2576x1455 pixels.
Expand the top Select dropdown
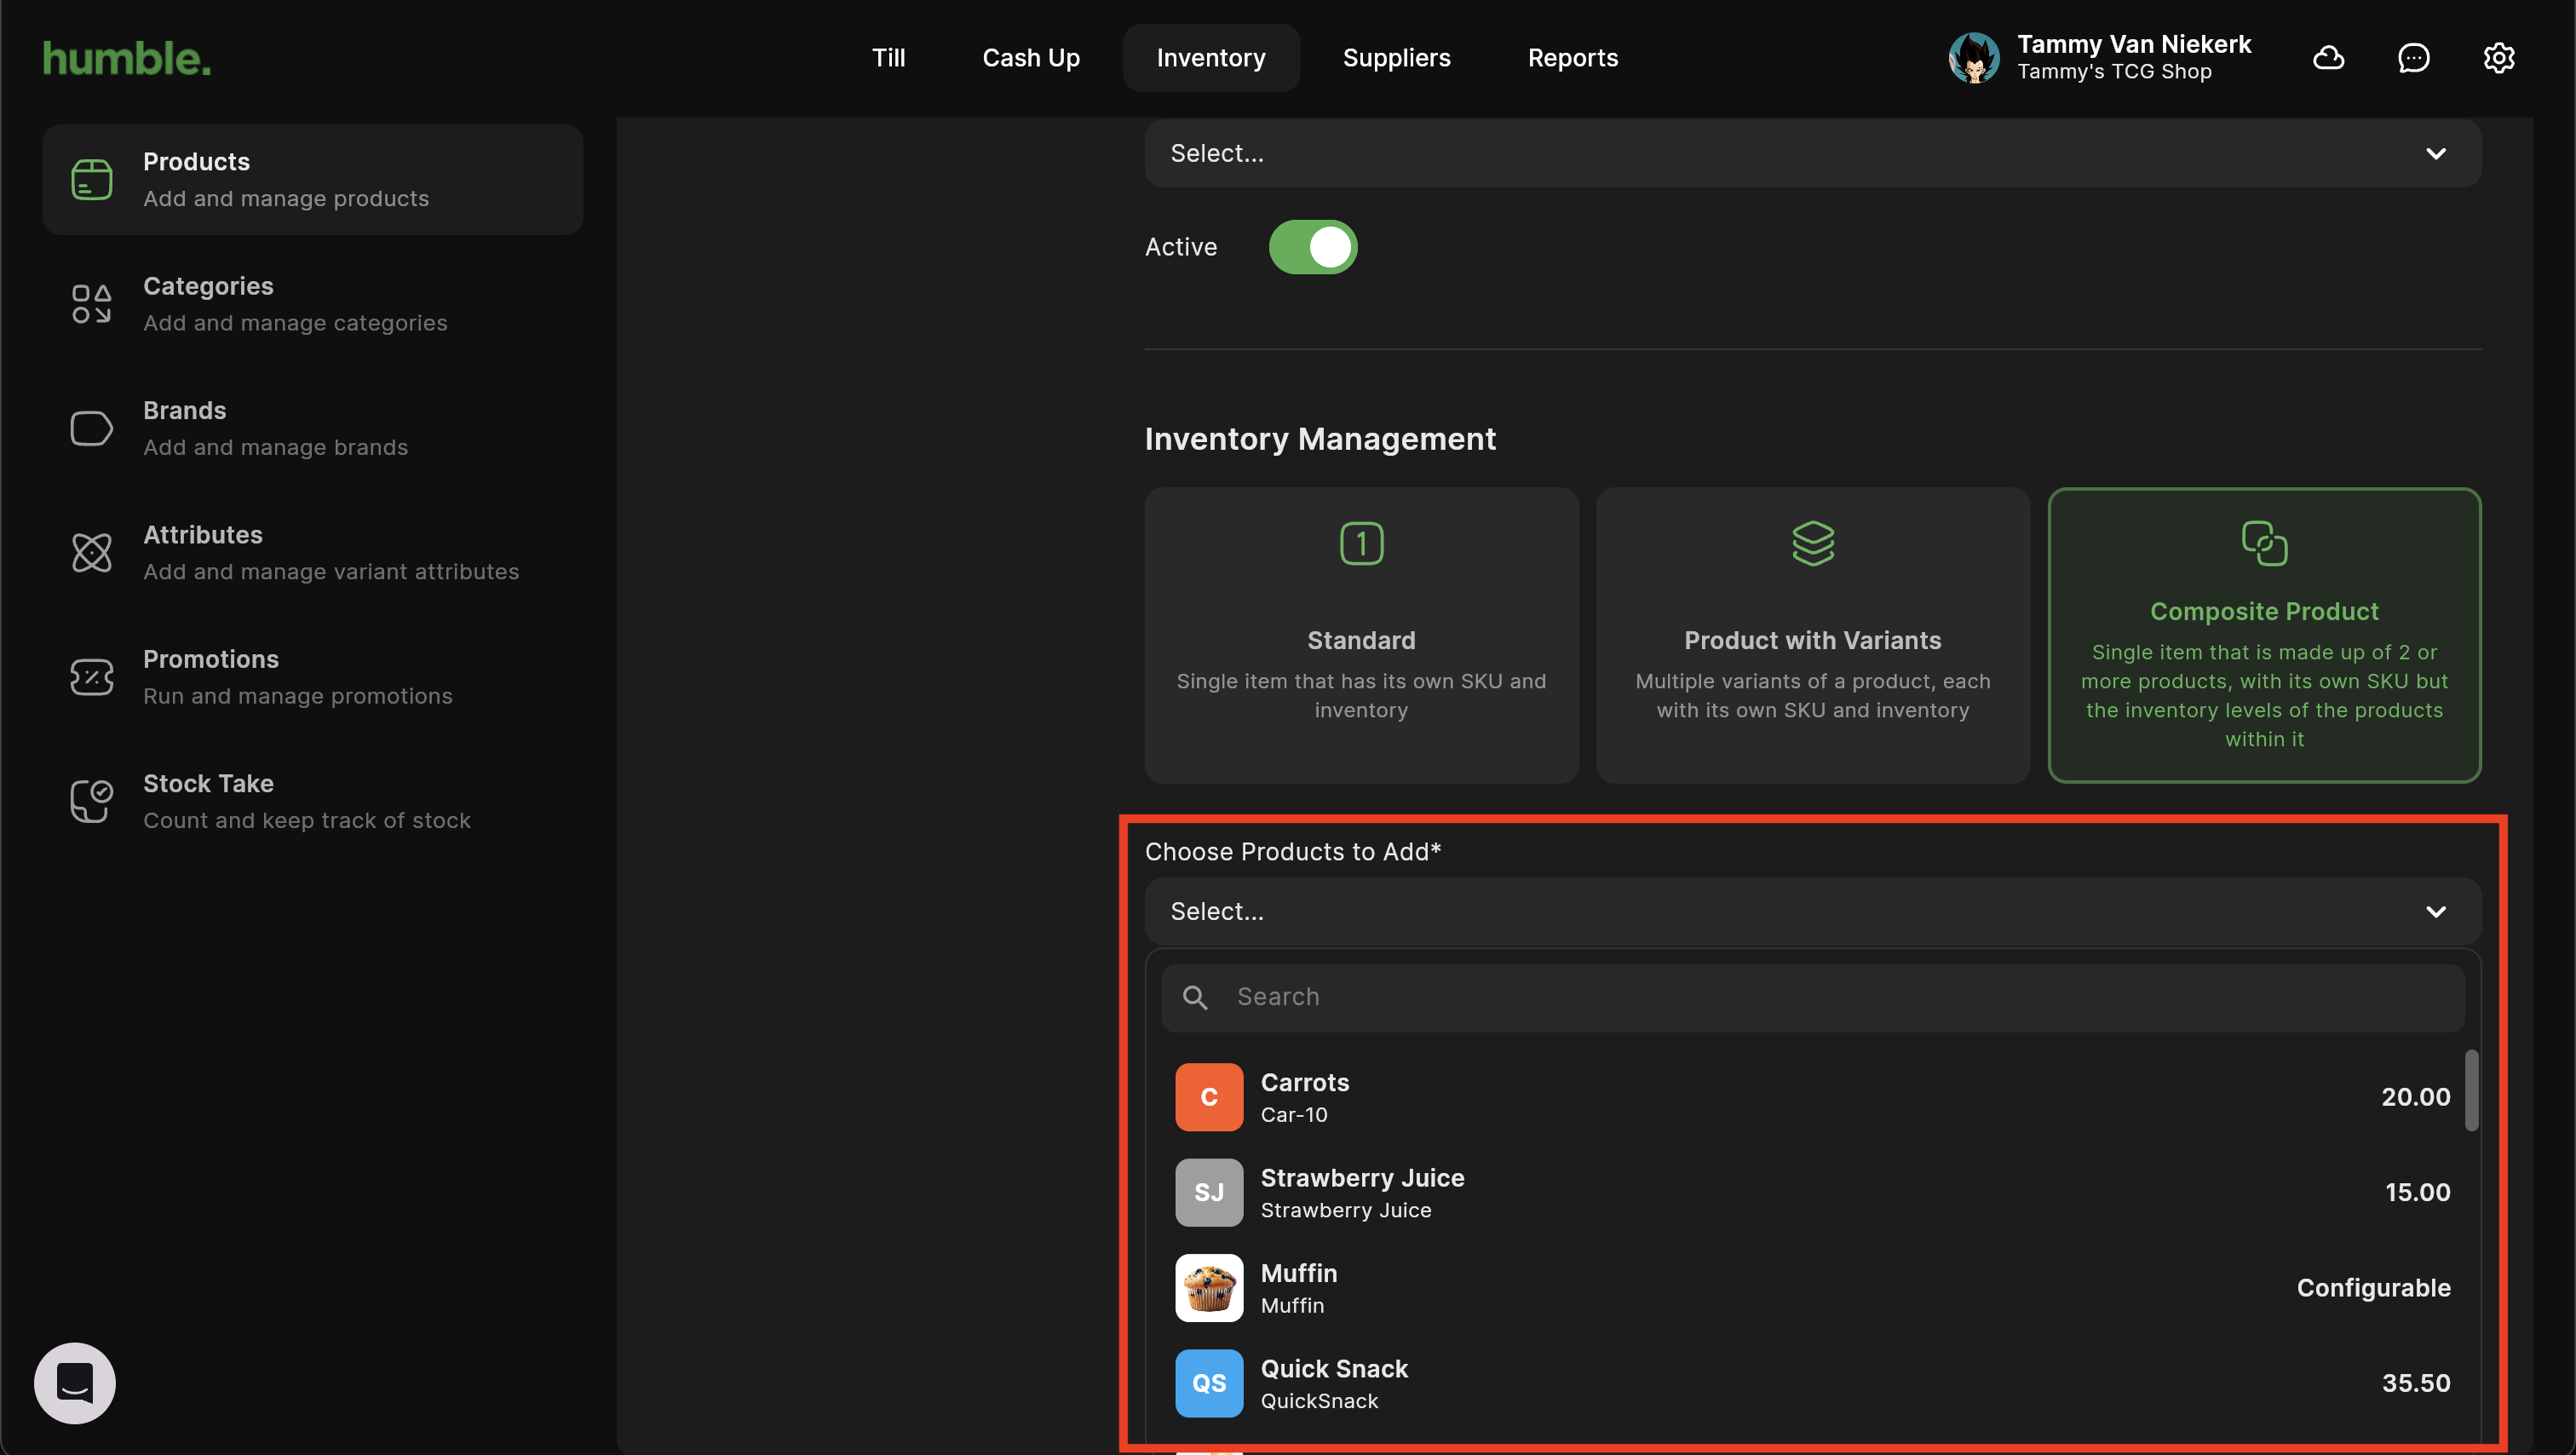tap(1812, 153)
